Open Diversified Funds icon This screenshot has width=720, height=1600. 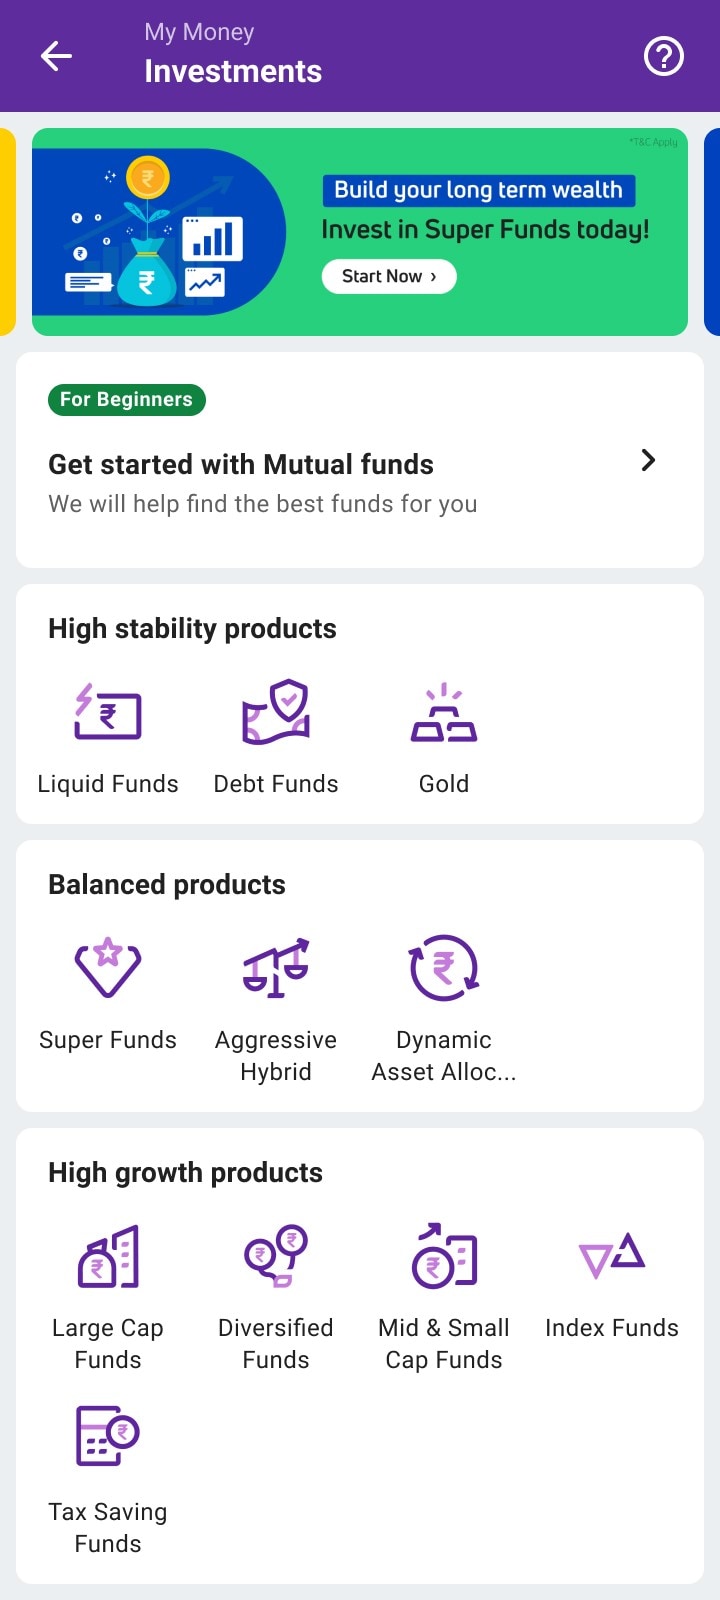click(276, 1256)
